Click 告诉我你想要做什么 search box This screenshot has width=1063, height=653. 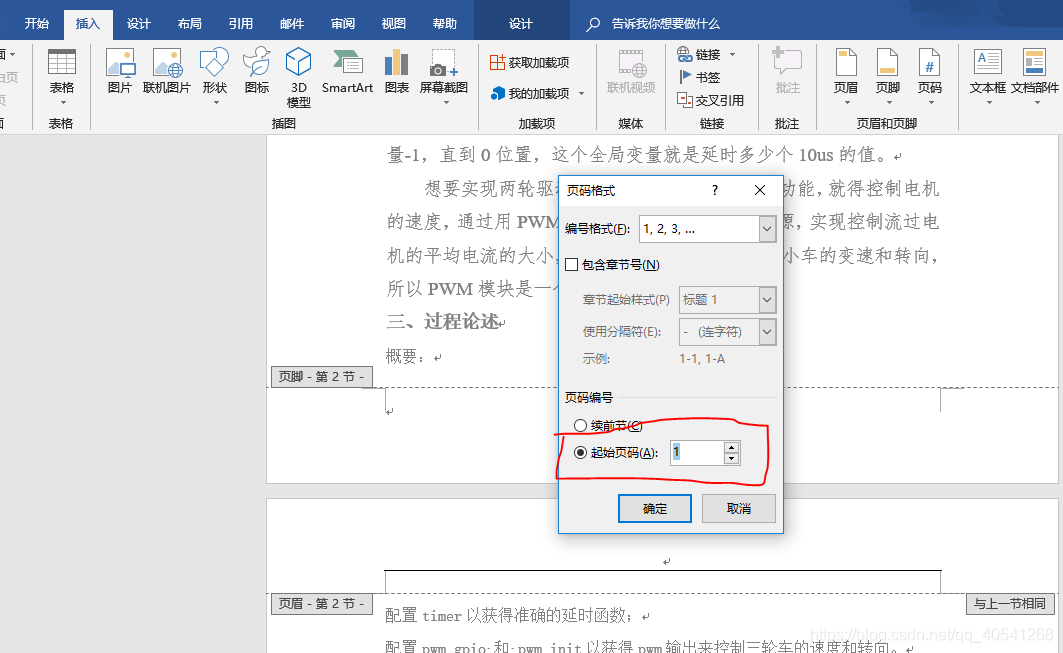[x=666, y=24]
